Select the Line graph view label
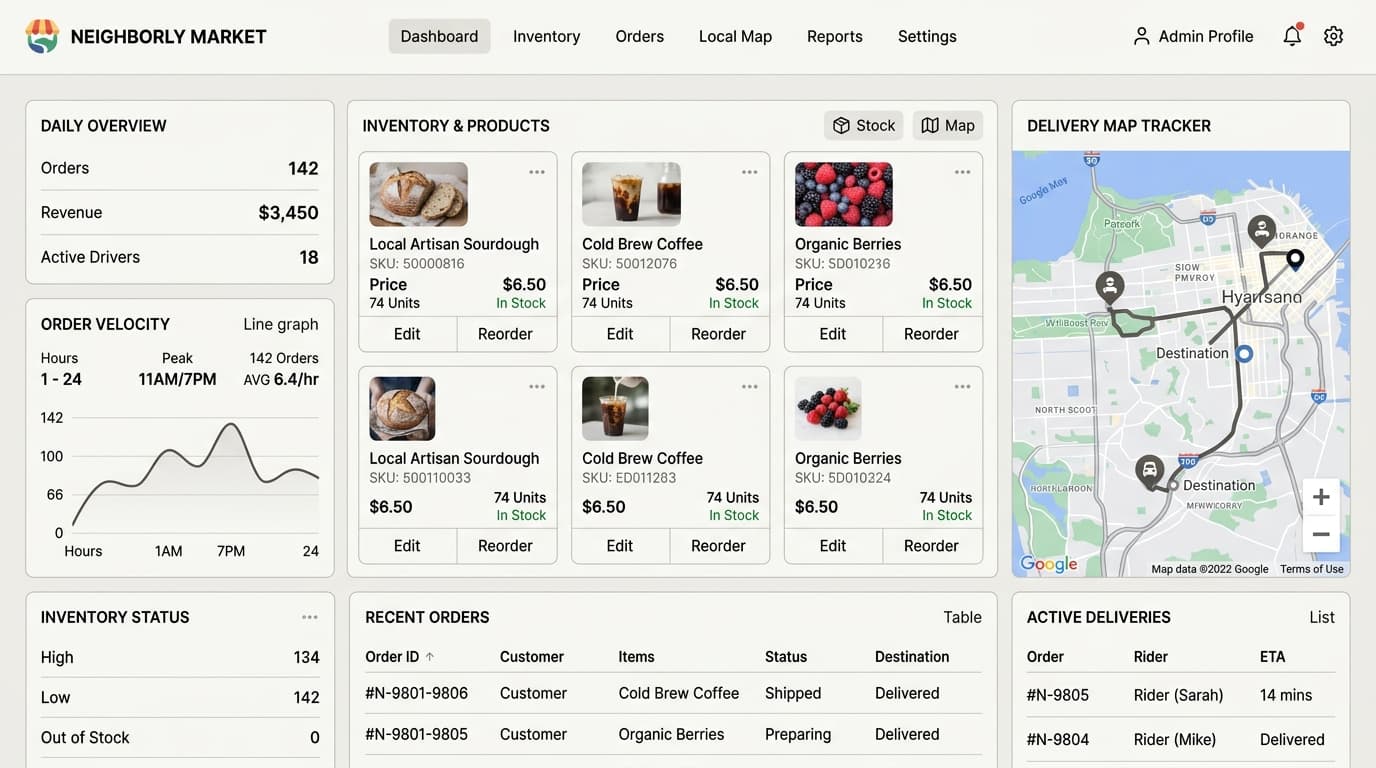 pyautogui.click(x=281, y=324)
